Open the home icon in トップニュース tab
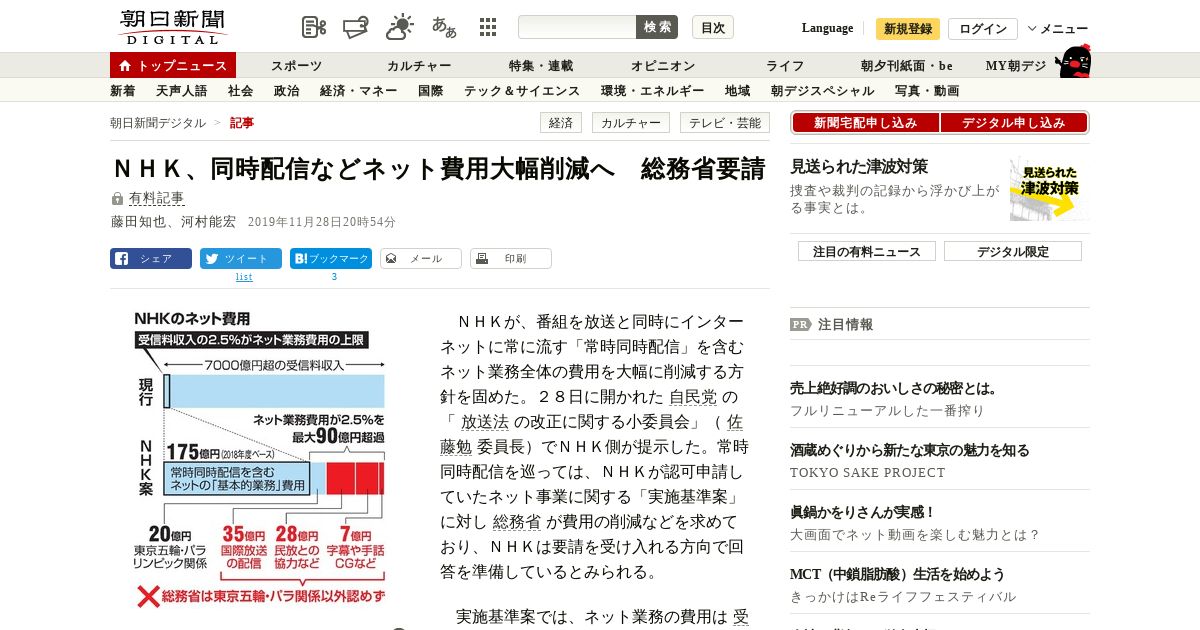1200x630 pixels. [125, 66]
